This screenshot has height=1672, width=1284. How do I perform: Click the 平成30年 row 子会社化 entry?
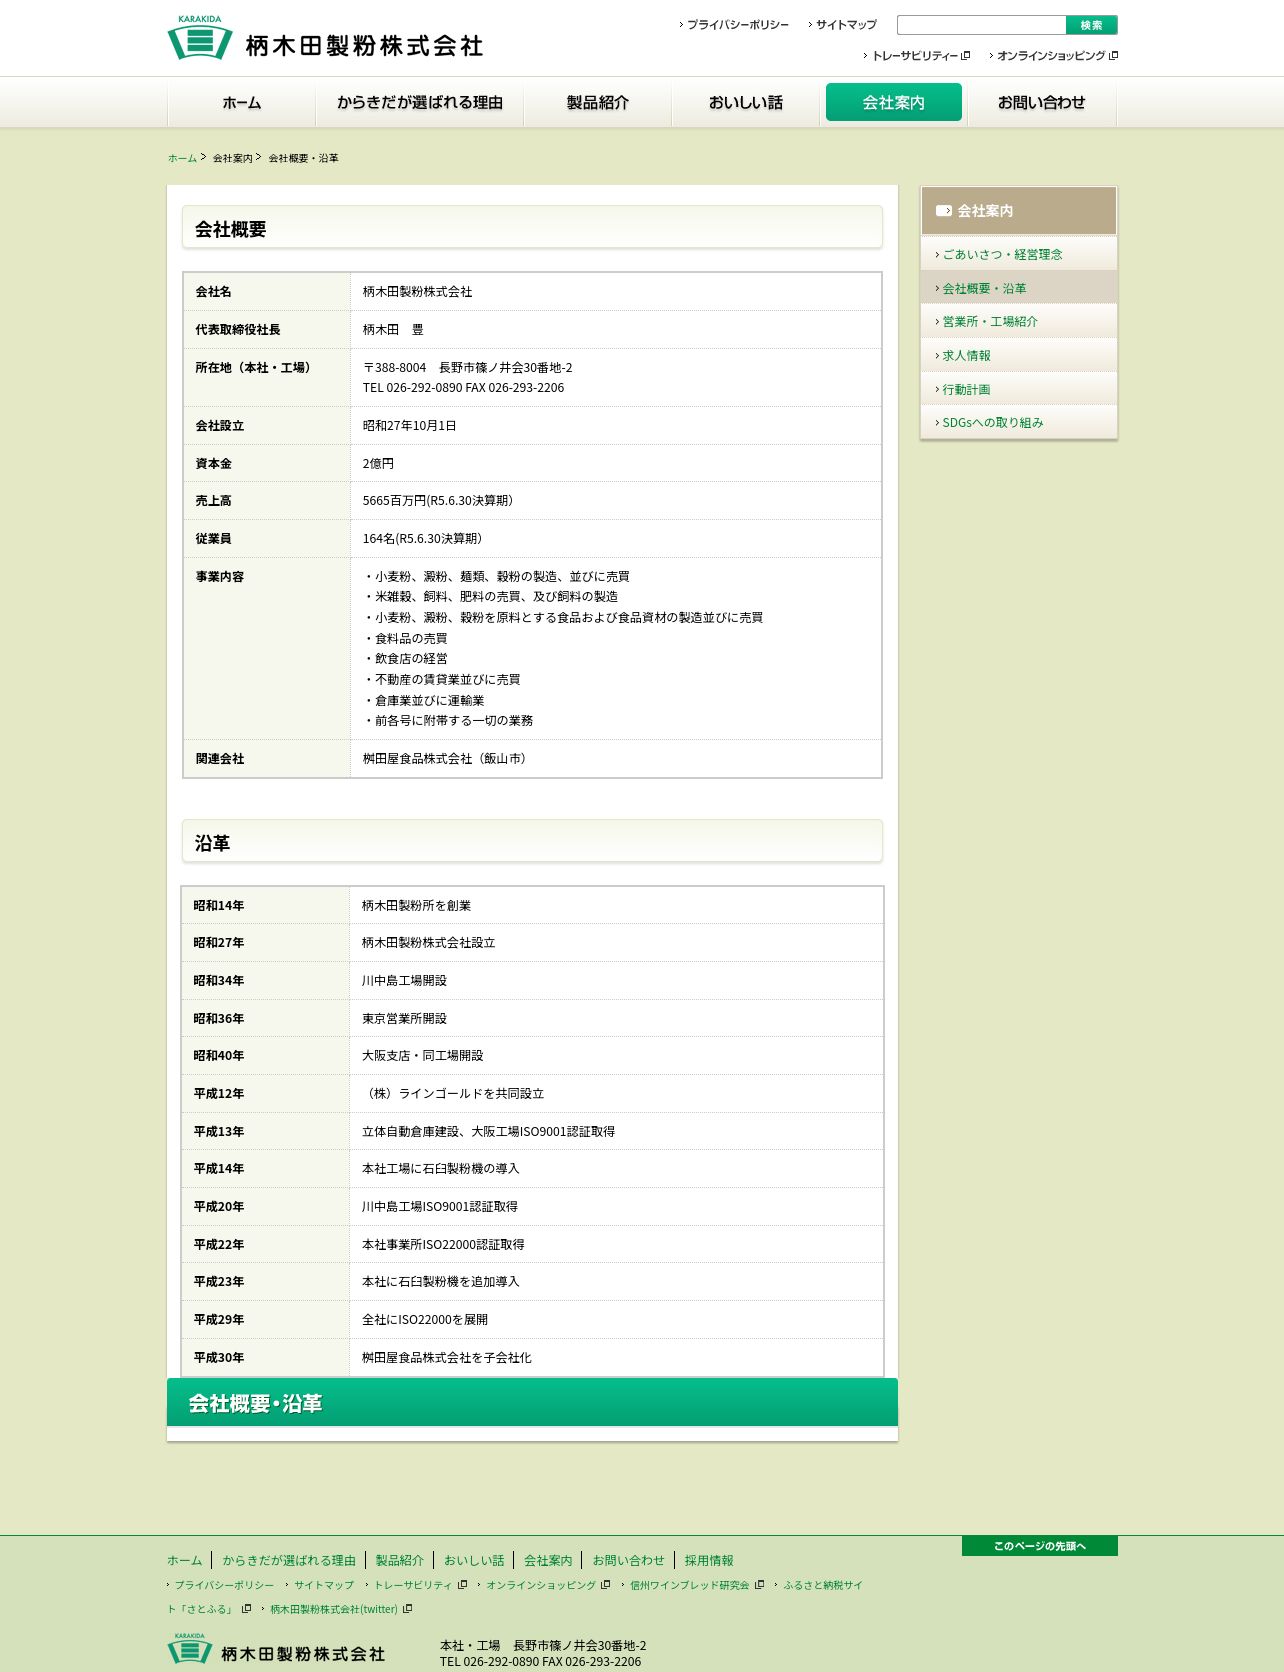pyautogui.click(x=446, y=1358)
